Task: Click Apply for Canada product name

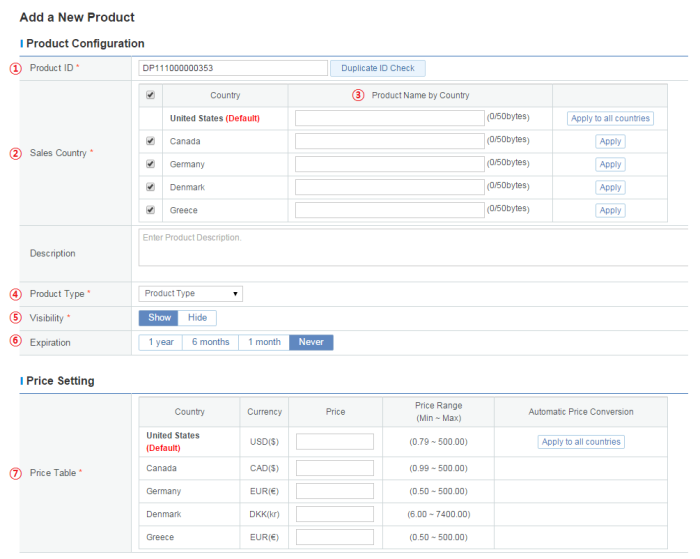Action: [x=610, y=142]
